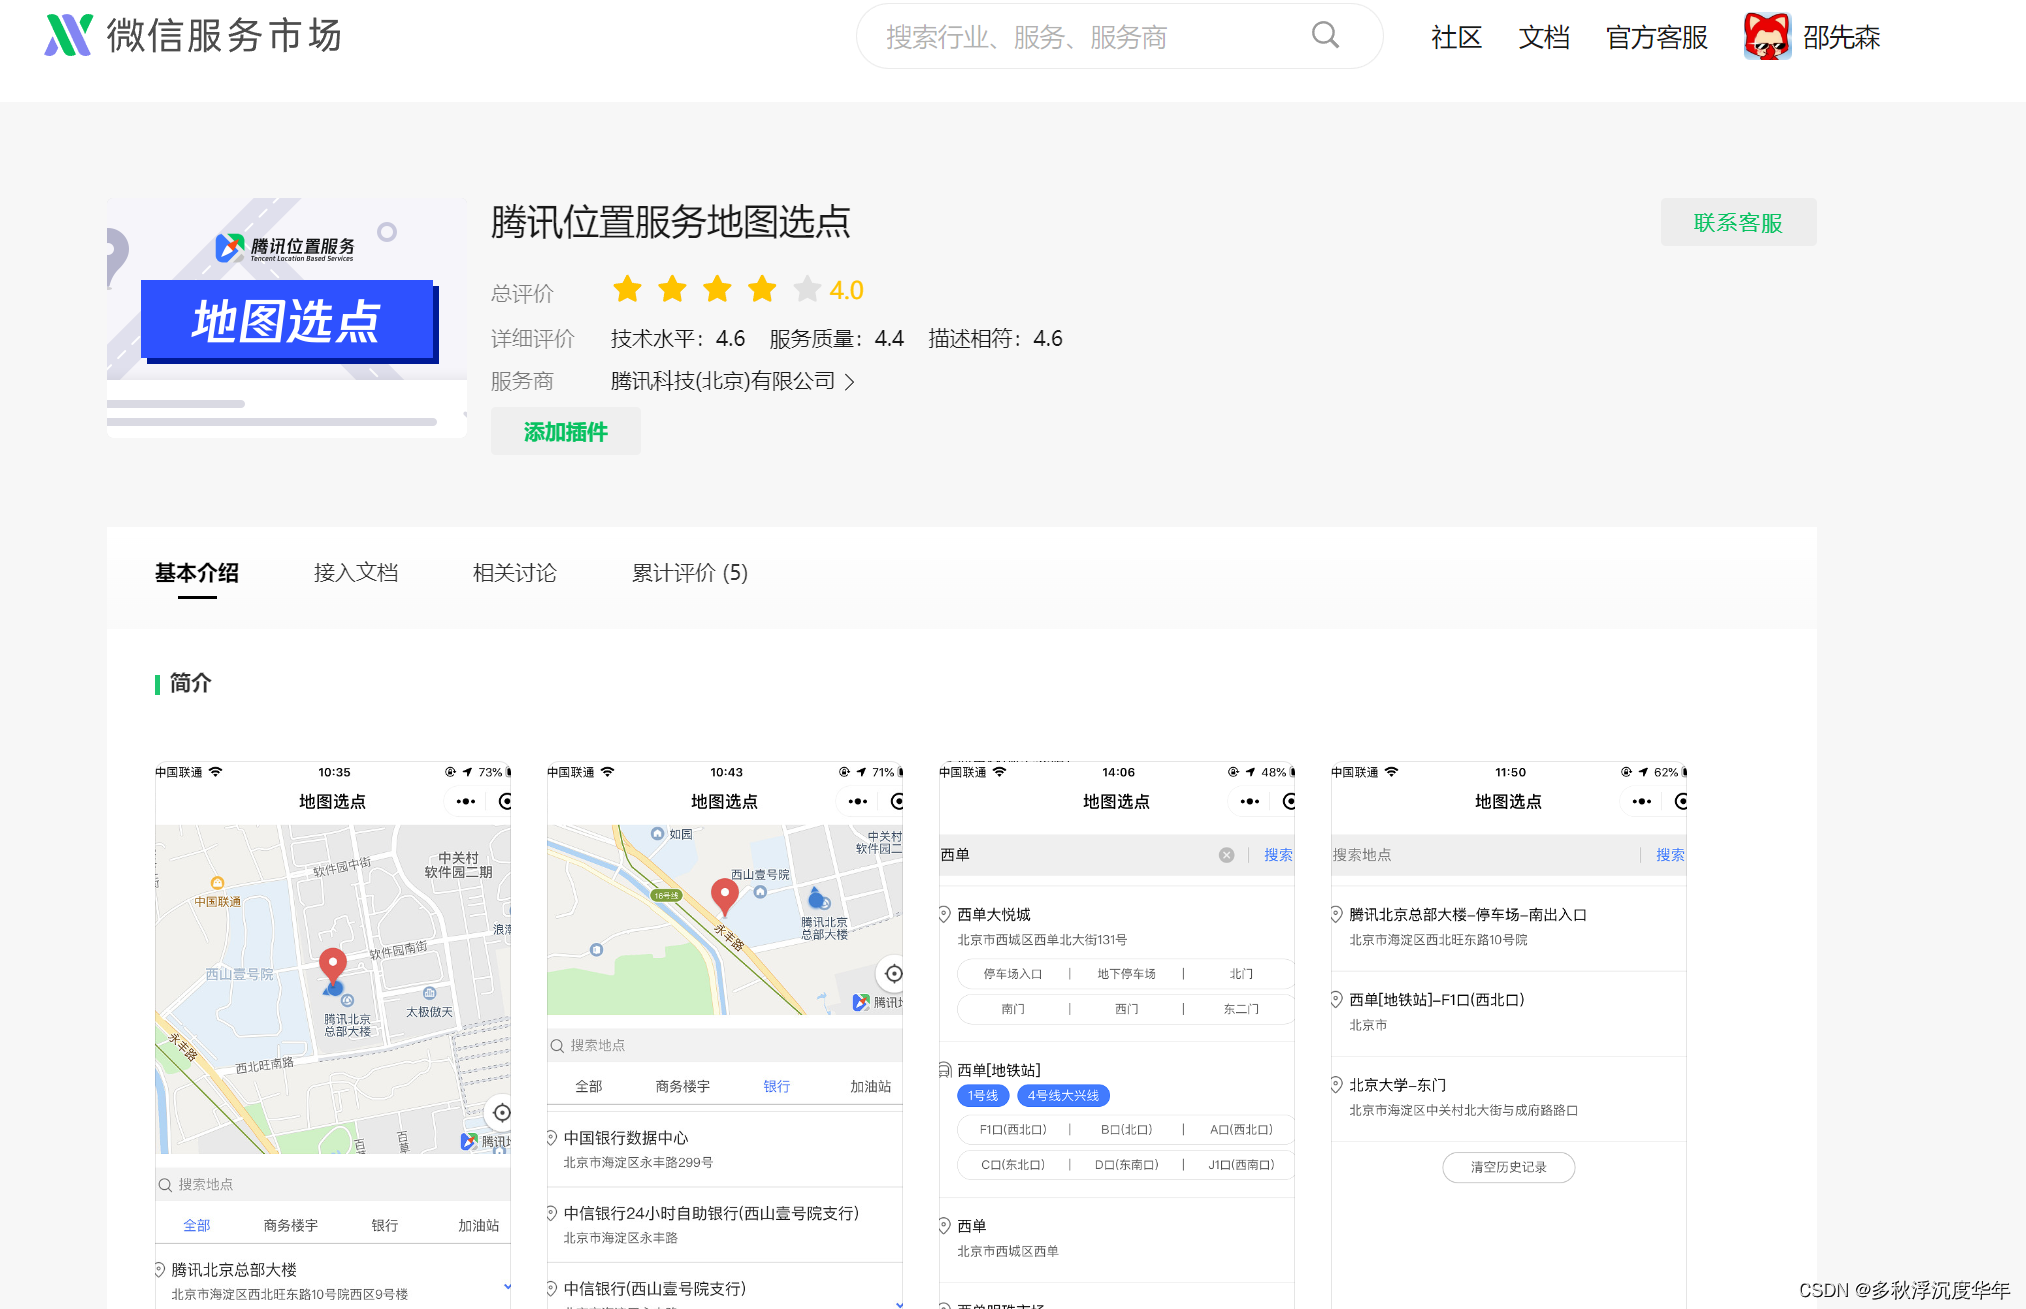Click the fifth rating star
The height and width of the screenshot is (1309, 2026).
pyautogui.click(x=806, y=290)
